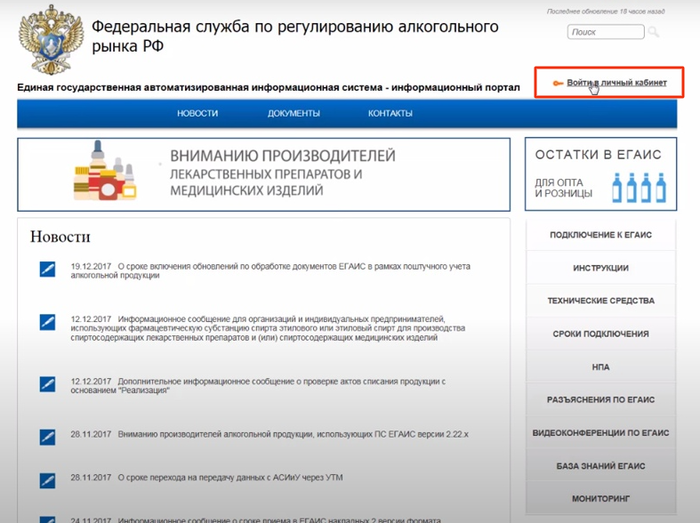Select the Технические средства sidebar button
Screen dimensions: 700x523
[x=601, y=301]
